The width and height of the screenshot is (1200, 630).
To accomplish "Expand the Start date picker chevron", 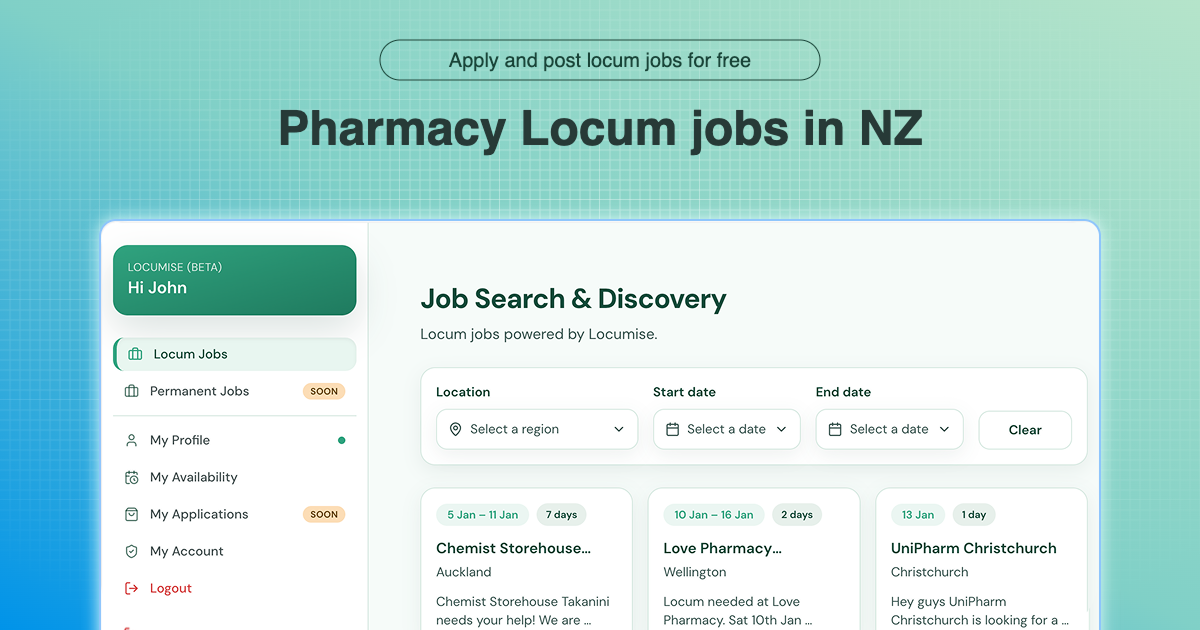I will tap(781, 429).
